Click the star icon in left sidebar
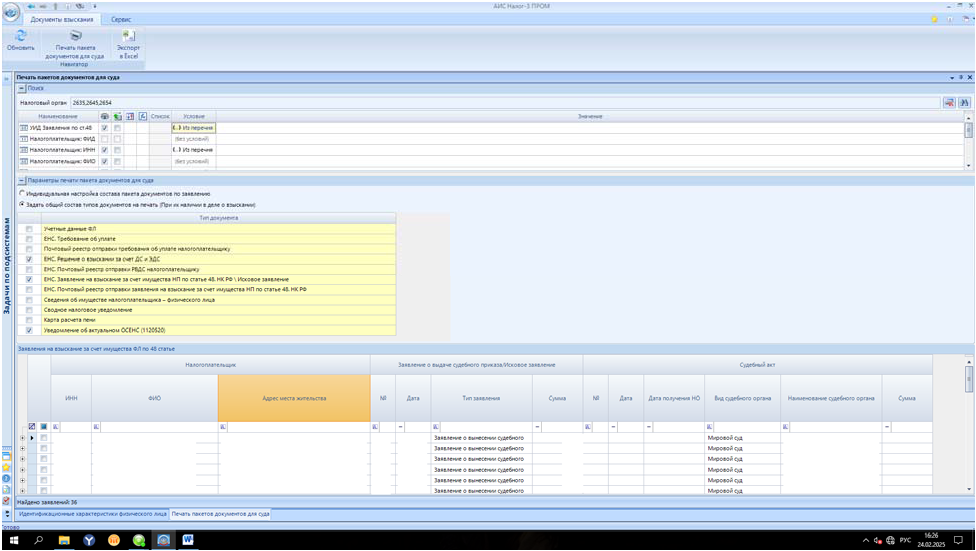The height and width of the screenshot is (551, 976). click(7, 467)
